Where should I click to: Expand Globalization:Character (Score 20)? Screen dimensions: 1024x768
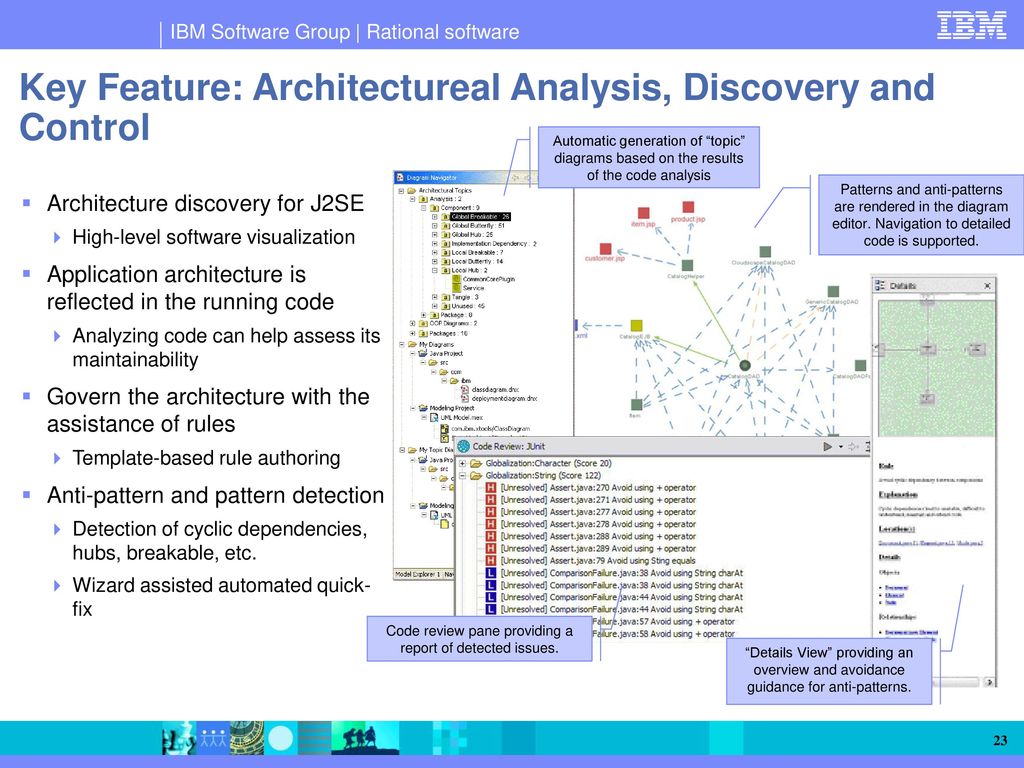(462, 464)
